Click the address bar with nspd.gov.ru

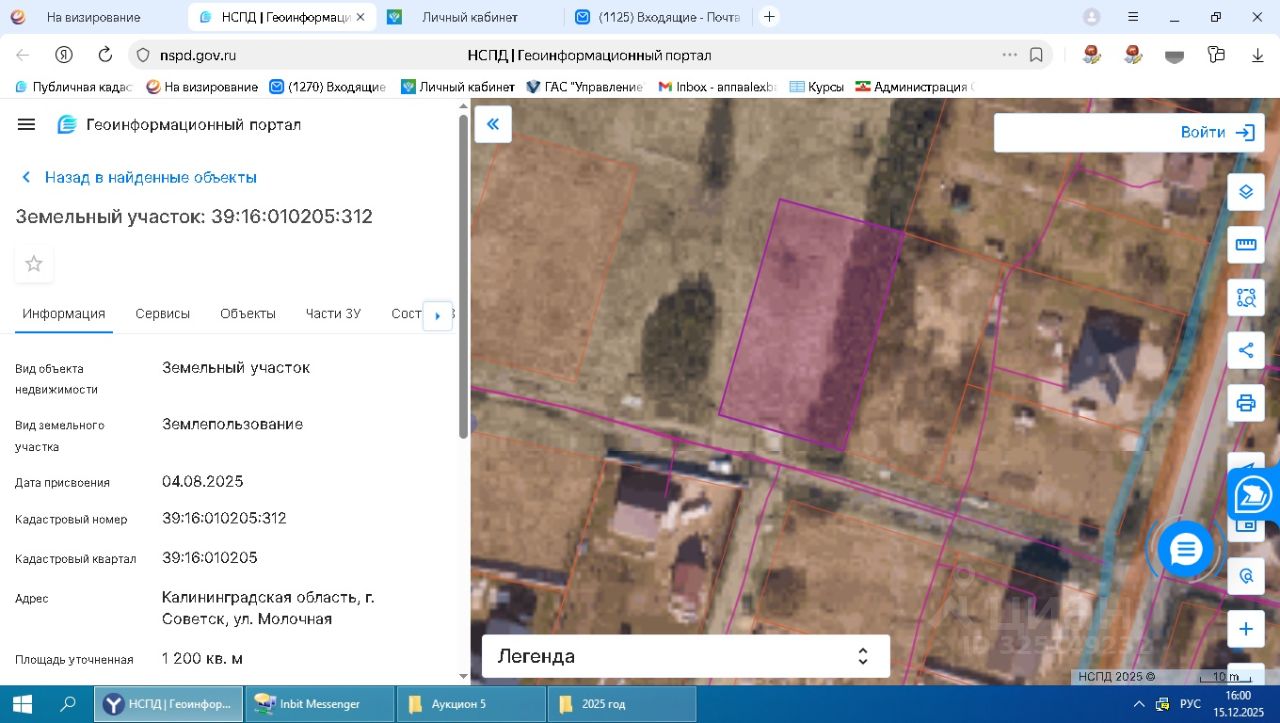click(590, 55)
